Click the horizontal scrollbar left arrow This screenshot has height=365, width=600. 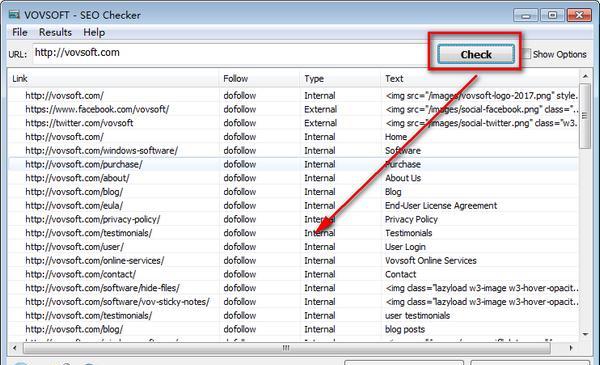pos(15,348)
